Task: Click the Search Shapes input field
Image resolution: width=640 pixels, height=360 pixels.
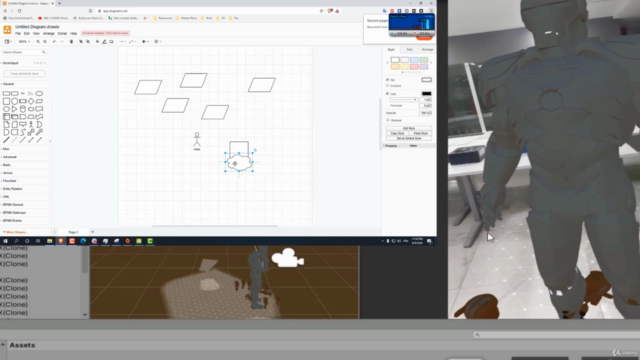Action: (24, 52)
